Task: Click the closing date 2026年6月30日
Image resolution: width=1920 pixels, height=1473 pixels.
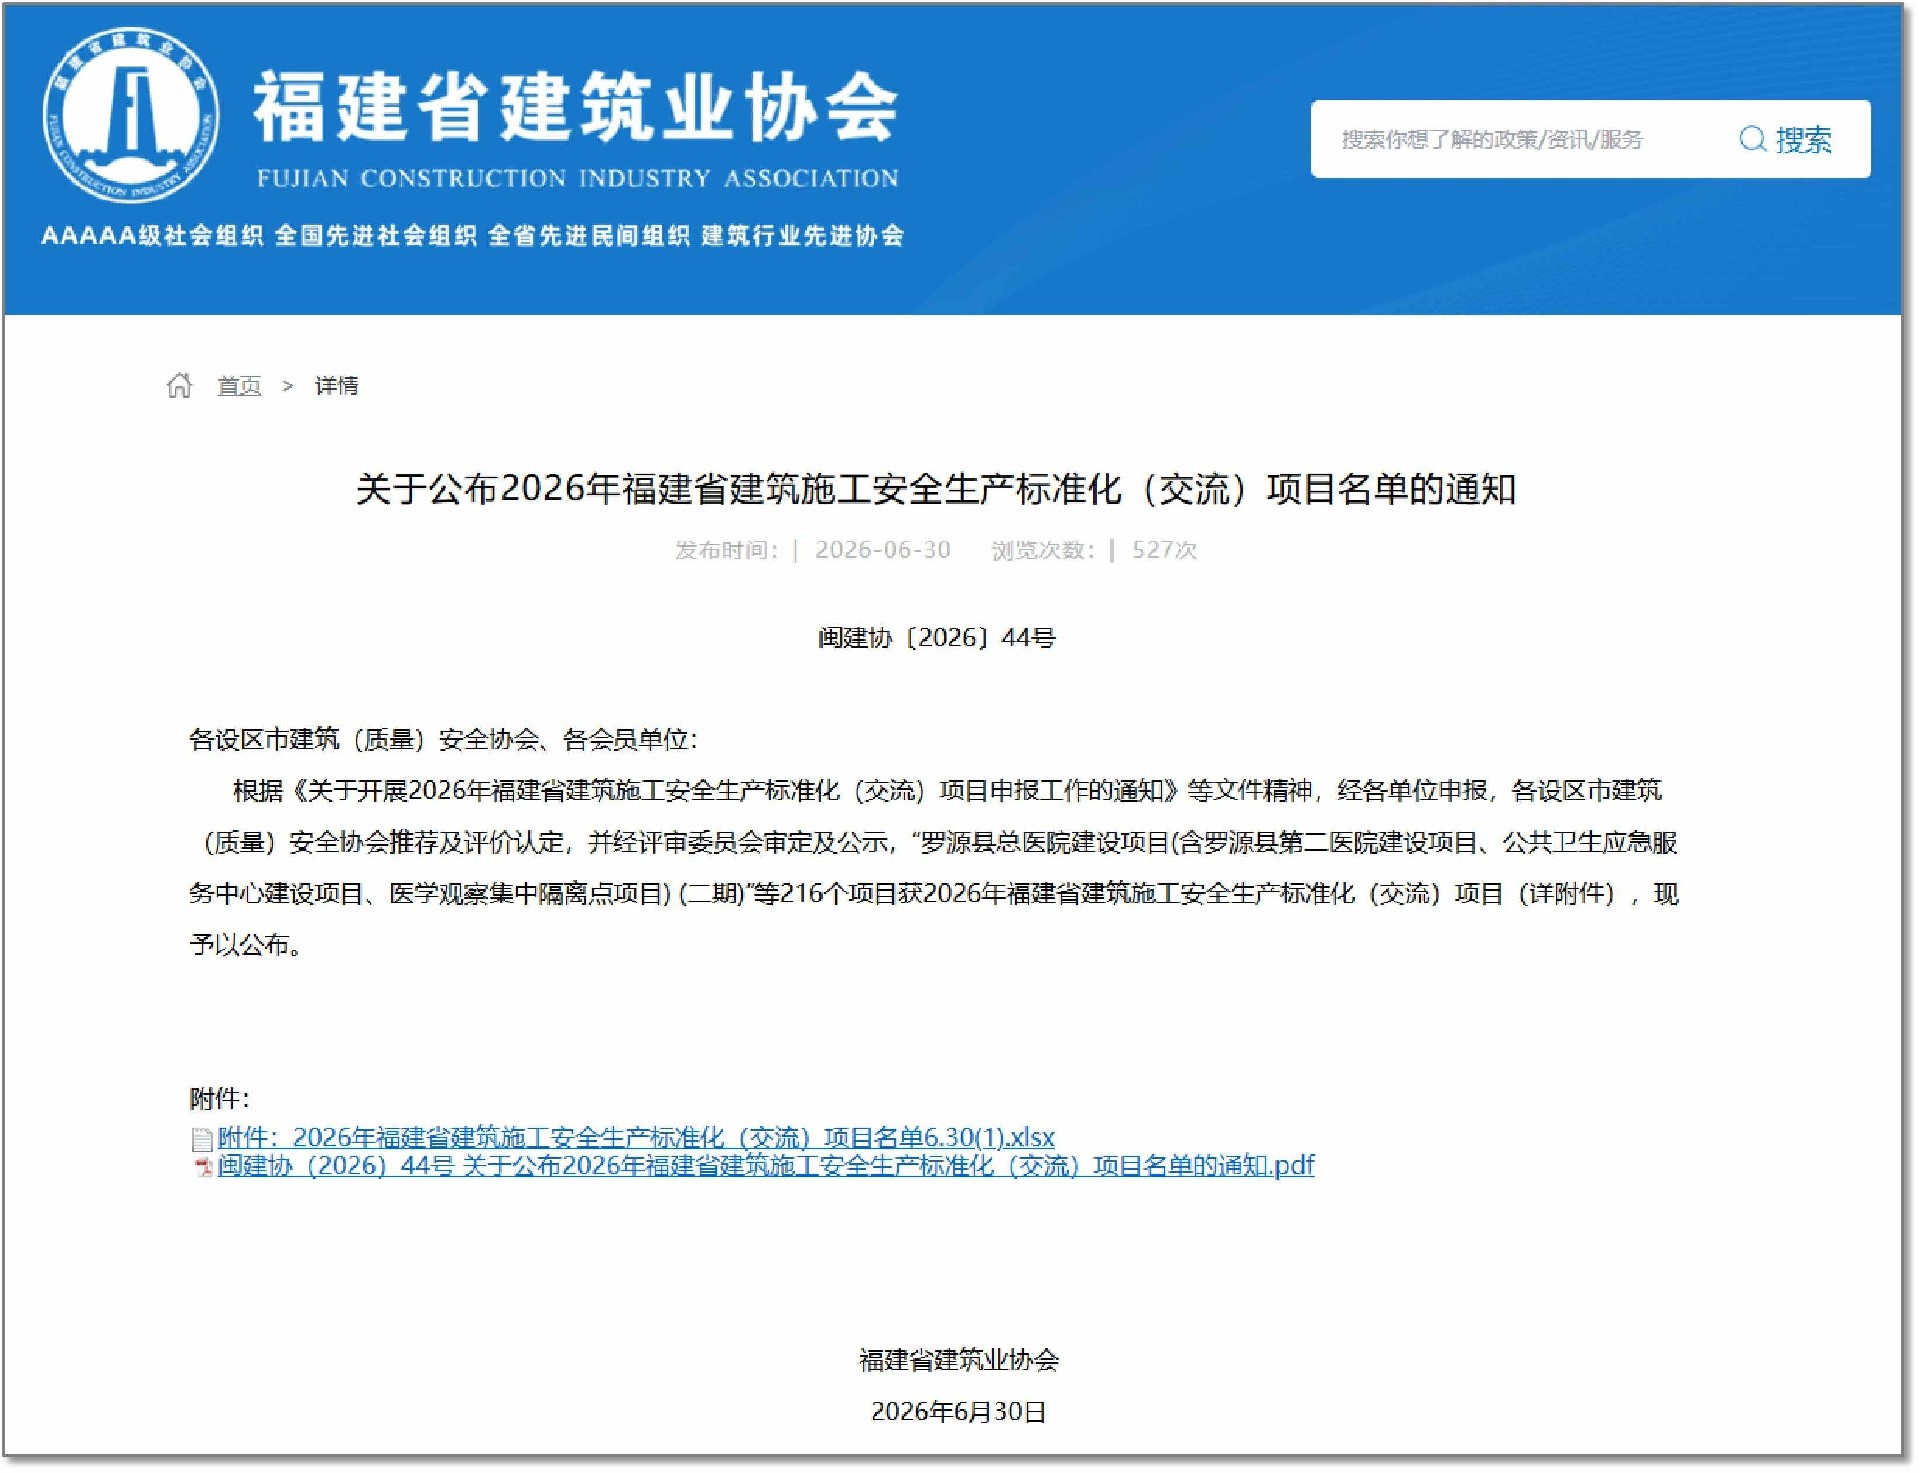Action: coord(958,1412)
